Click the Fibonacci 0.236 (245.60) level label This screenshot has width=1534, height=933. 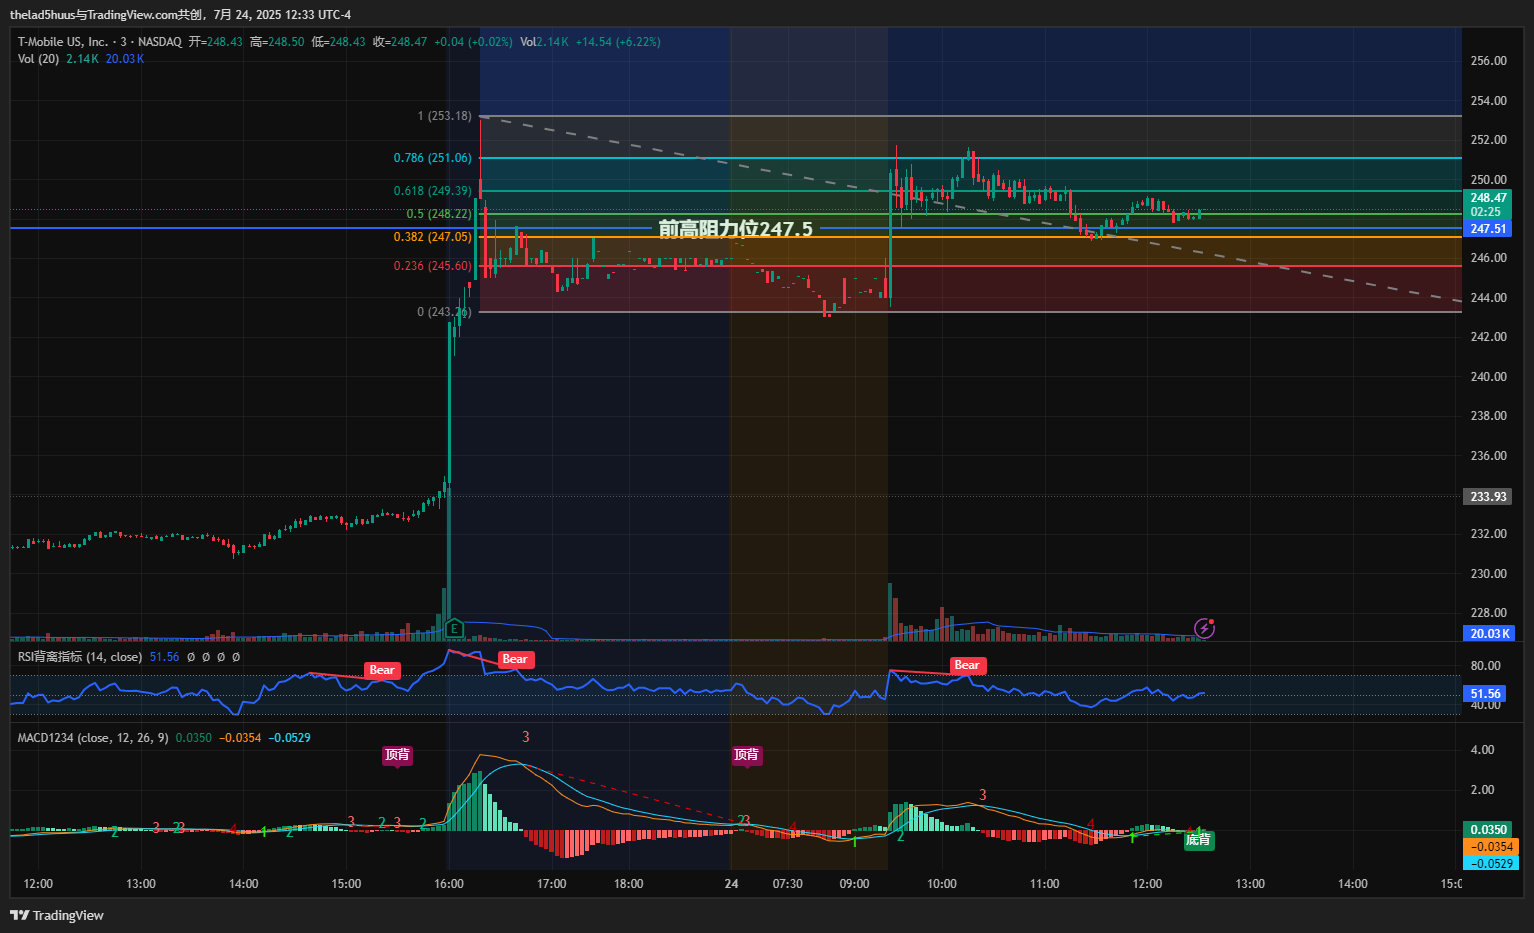(x=433, y=266)
